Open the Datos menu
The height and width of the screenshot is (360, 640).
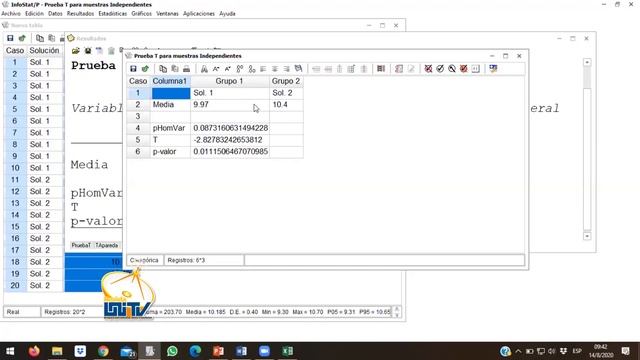(55, 13)
